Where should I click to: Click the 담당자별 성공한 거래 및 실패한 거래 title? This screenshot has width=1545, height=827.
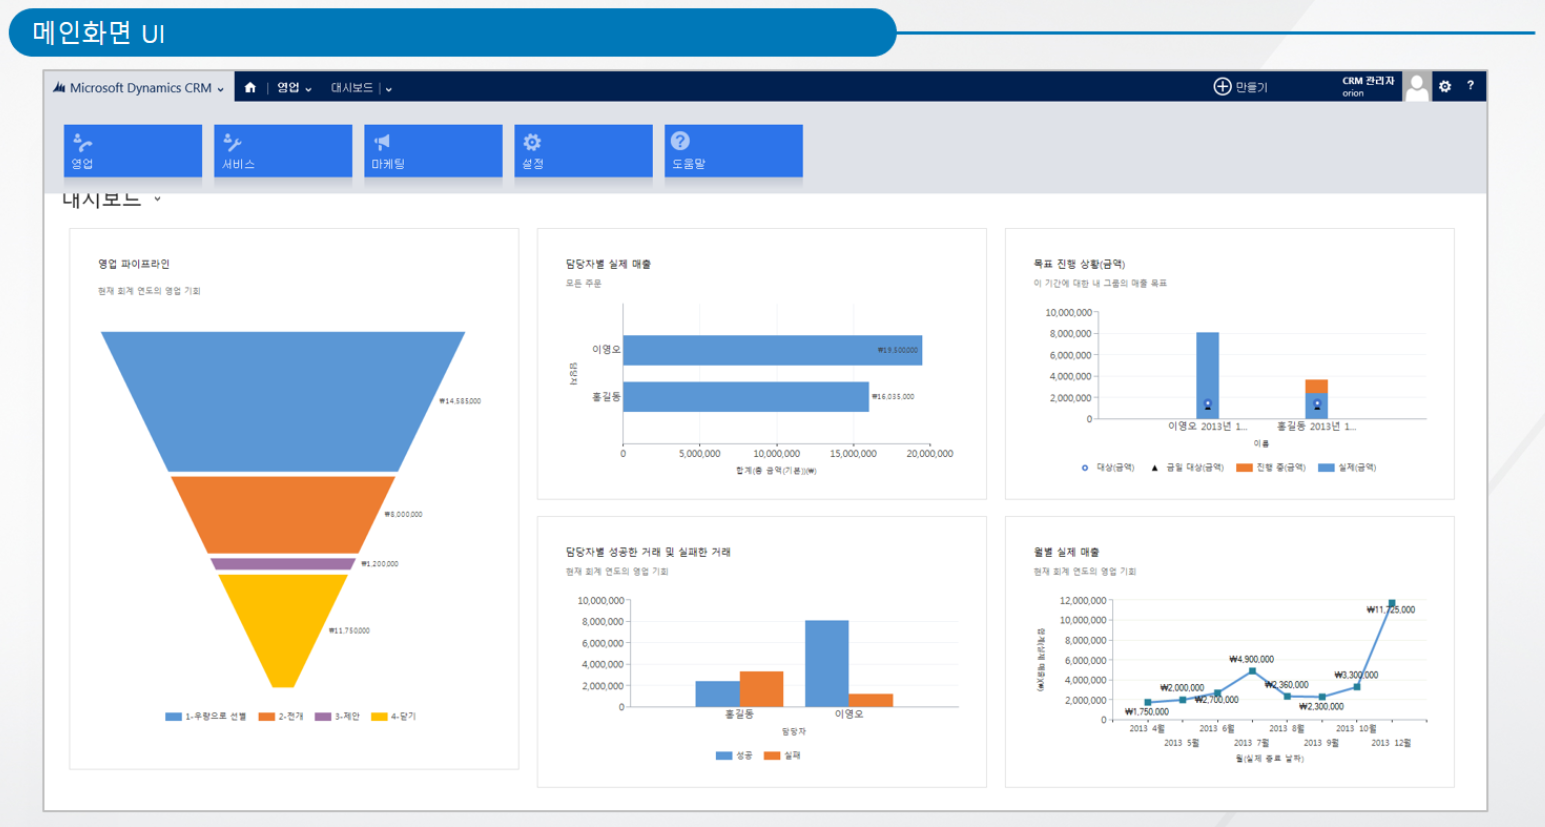click(648, 552)
